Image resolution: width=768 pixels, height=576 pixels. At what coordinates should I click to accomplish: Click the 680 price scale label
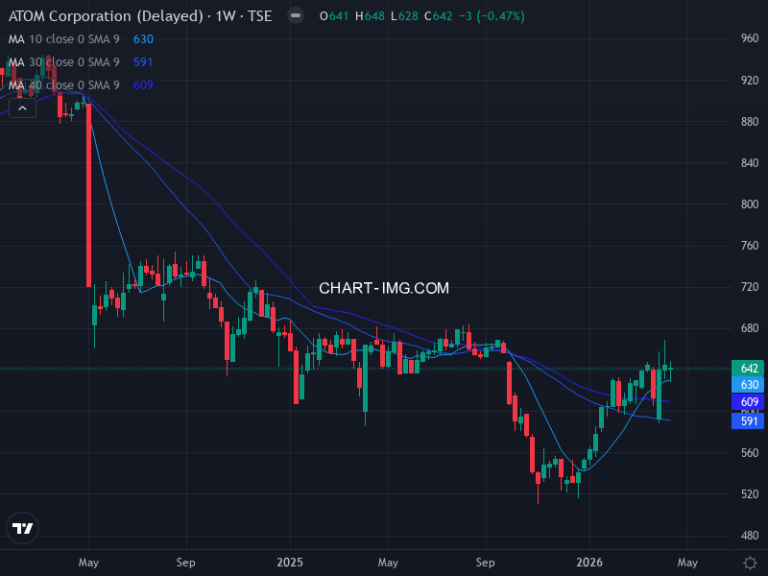click(x=749, y=328)
